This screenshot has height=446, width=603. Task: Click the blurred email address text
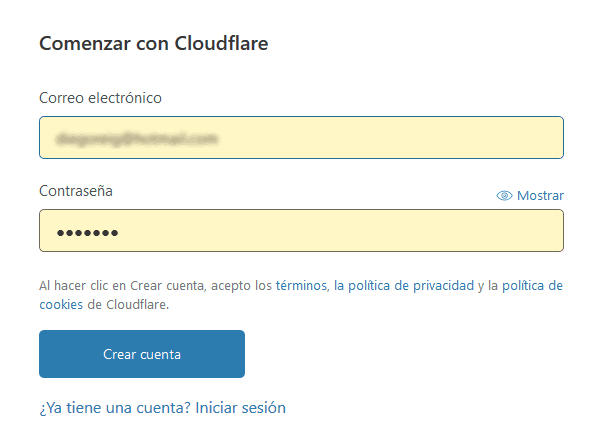point(137,138)
